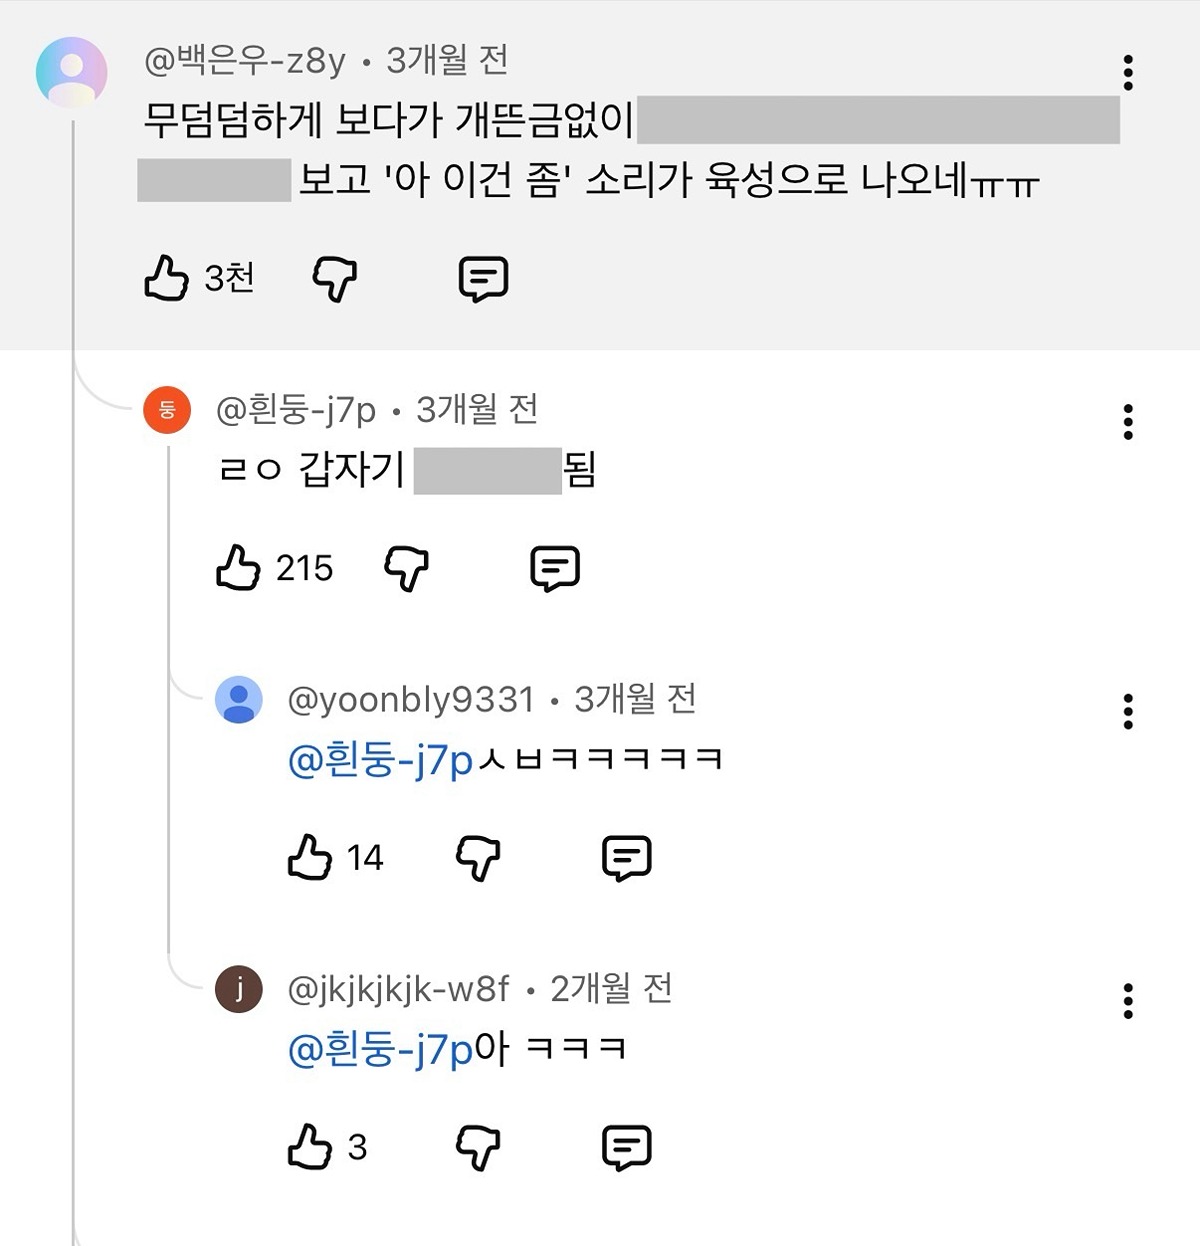Open the orange 둥 profile avatar
This screenshot has height=1246, width=1200.
tap(167, 409)
